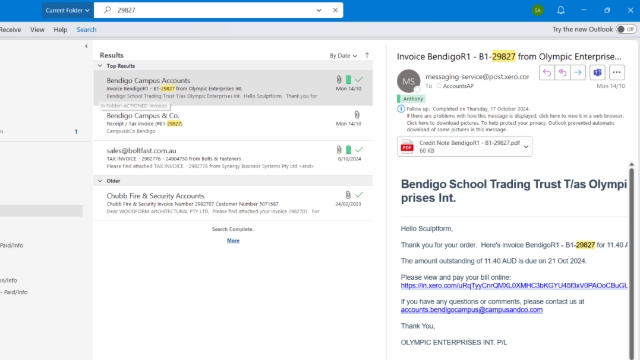Reply all to the message
Screen dimensions: 640x360
pyautogui.click(x=562, y=73)
